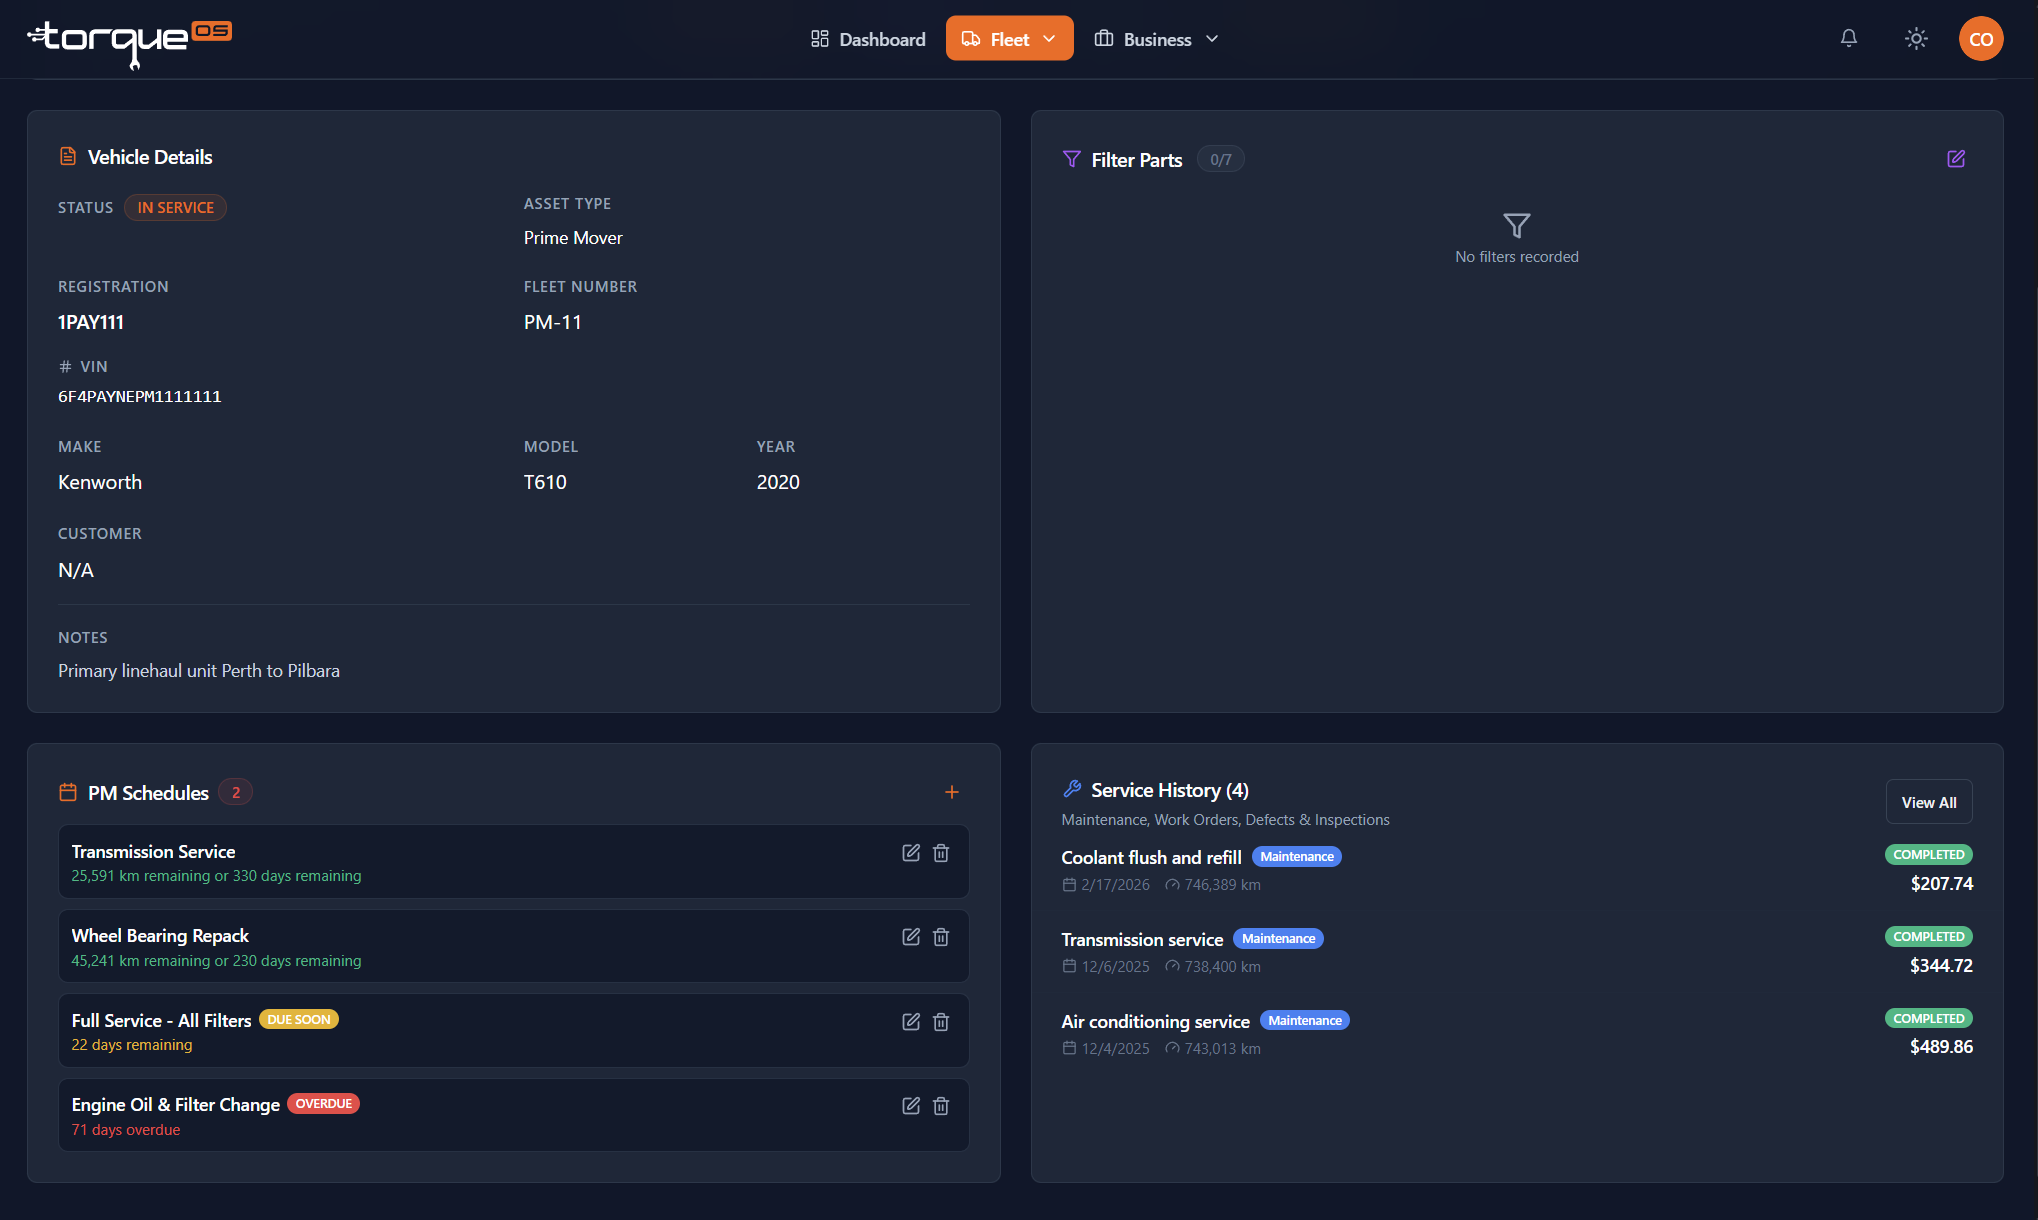2038x1220 pixels.
Task: Delete the Transmission Service schedule
Action: (x=941, y=853)
